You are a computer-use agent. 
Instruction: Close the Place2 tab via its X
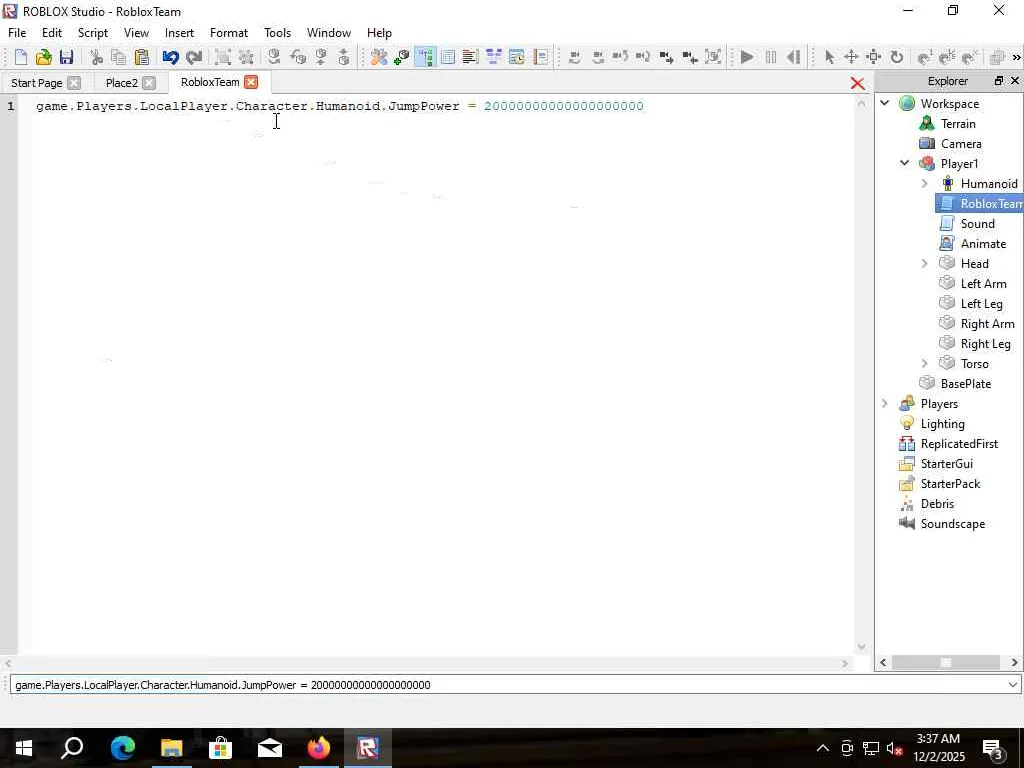(149, 82)
